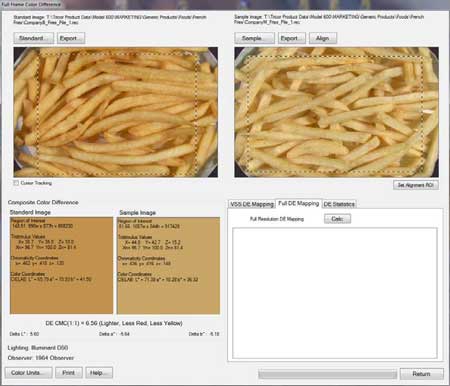Open the DE Statistics tab

[x=339, y=204]
